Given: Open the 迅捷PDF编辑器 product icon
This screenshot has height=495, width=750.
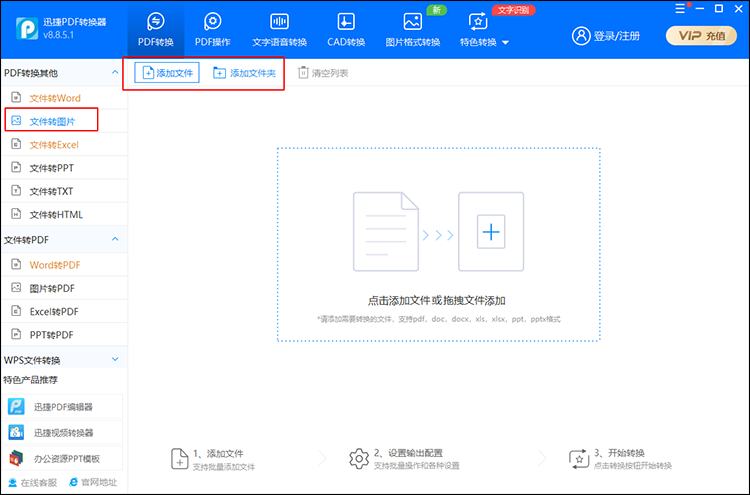Looking at the screenshot, I should [x=16, y=407].
